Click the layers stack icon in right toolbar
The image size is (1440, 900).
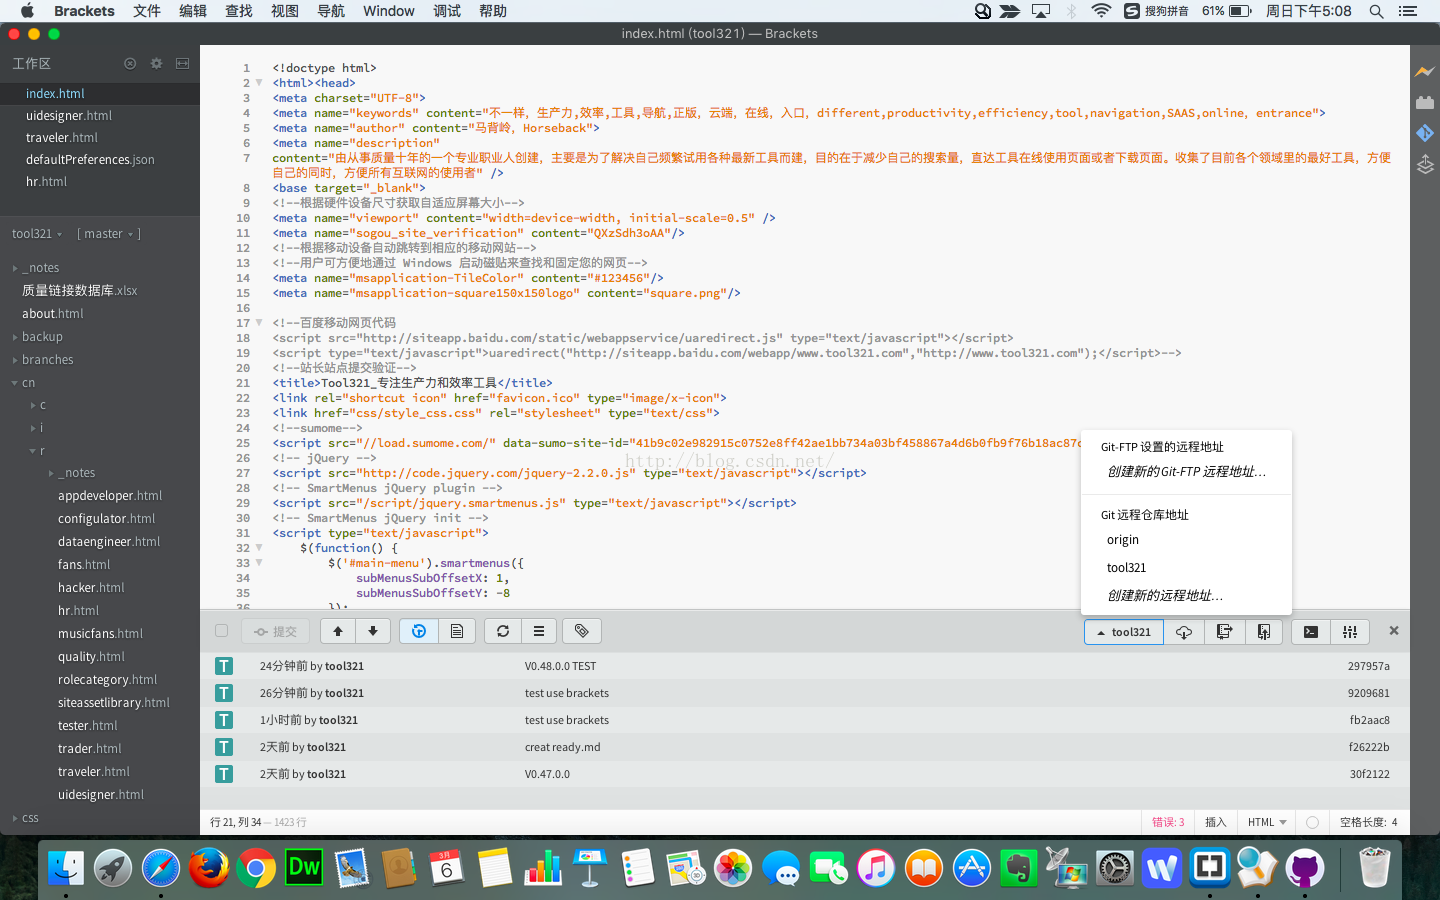point(1425,164)
